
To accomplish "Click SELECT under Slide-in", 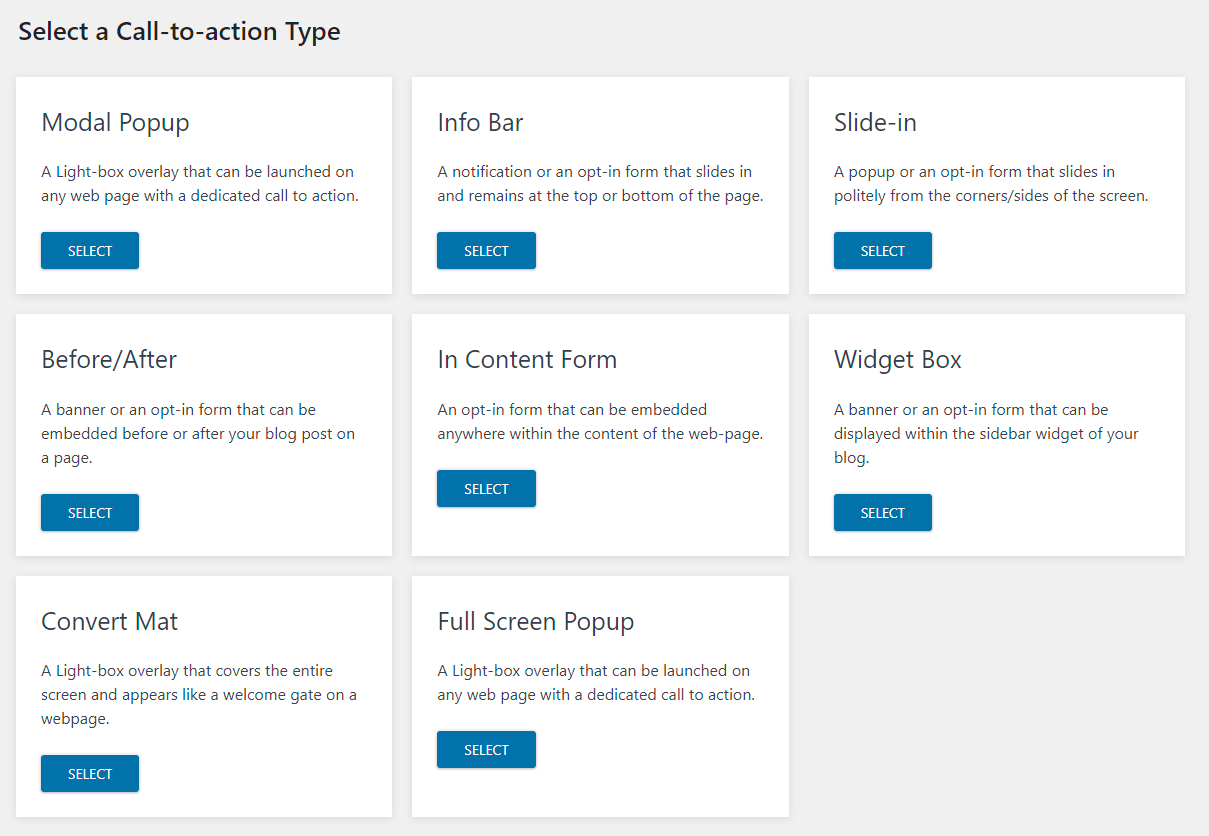I will coord(883,251).
